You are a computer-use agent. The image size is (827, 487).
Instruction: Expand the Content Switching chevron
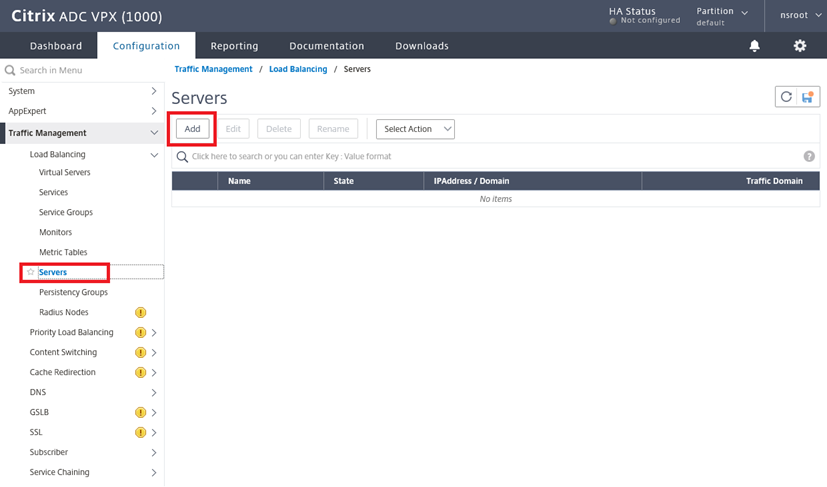click(x=154, y=352)
